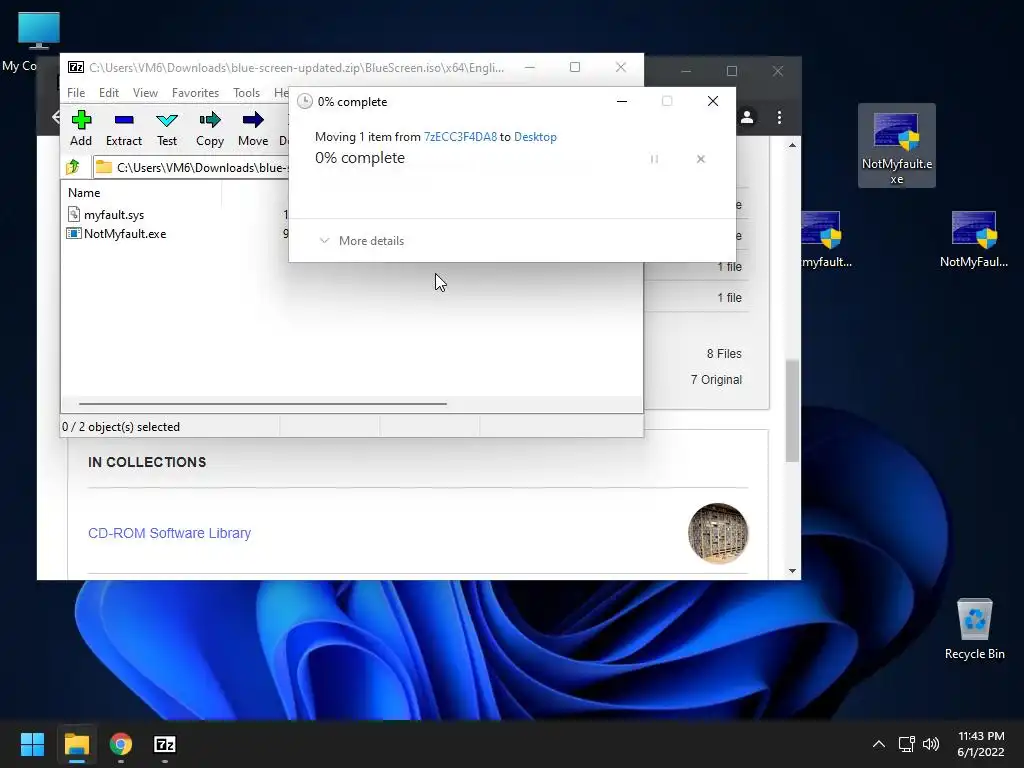Open the volume control in the tray
The height and width of the screenshot is (768, 1024).
[x=931, y=744]
